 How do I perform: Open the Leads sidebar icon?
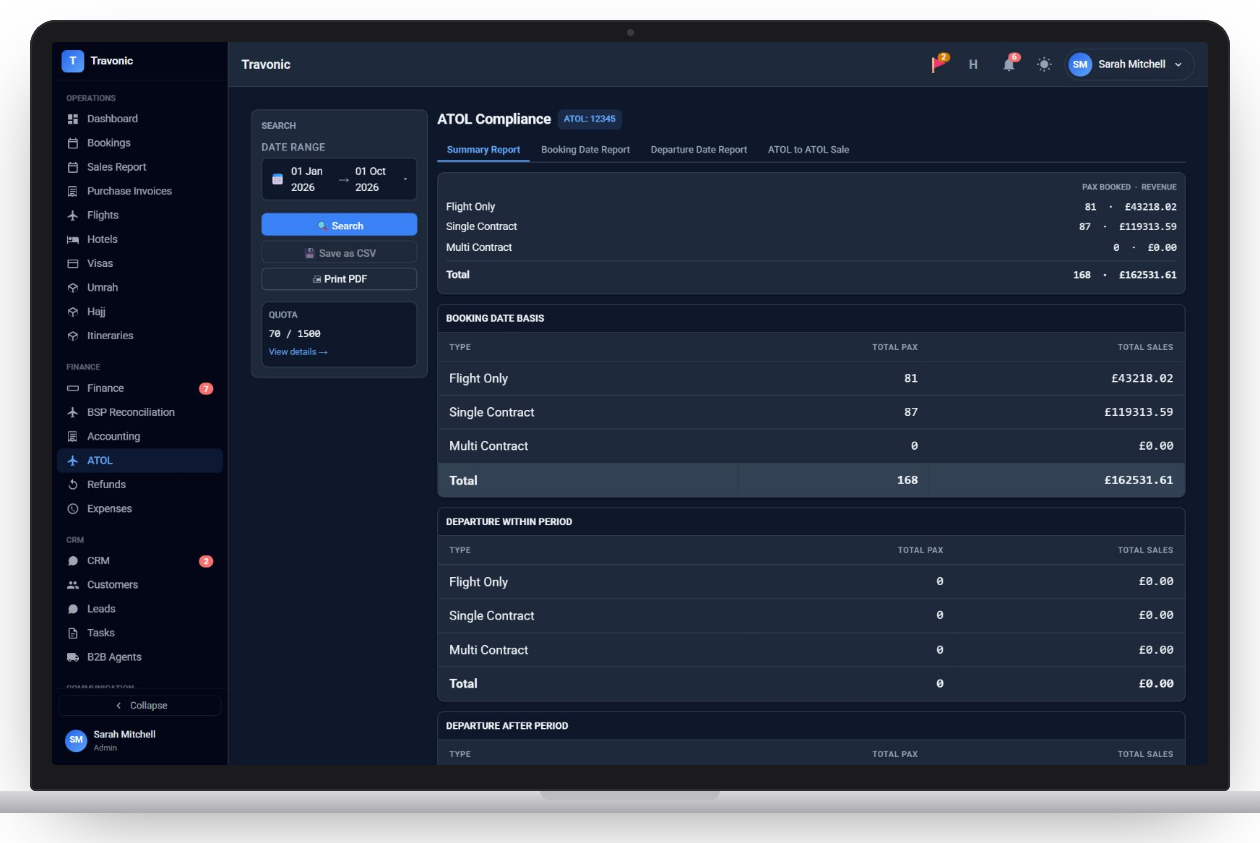73,609
